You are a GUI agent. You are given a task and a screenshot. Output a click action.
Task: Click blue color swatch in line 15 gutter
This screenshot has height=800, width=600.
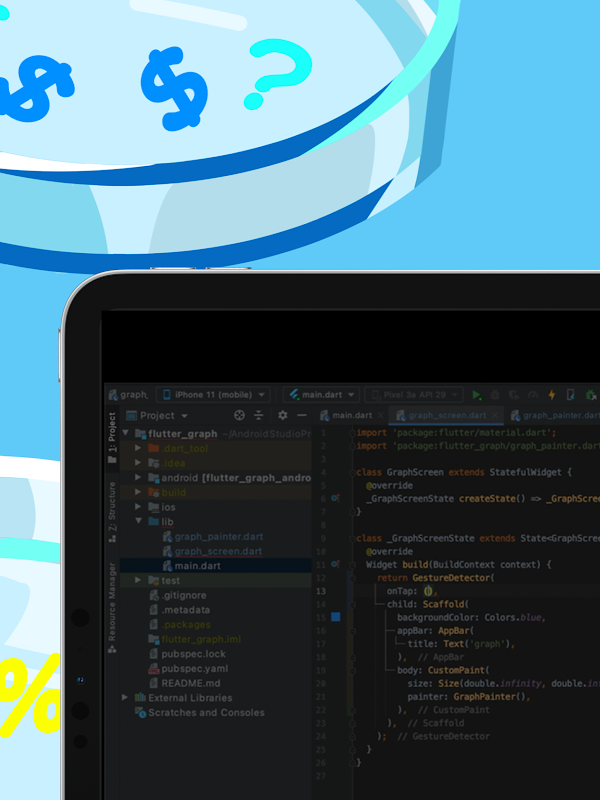click(x=336, y=617)
